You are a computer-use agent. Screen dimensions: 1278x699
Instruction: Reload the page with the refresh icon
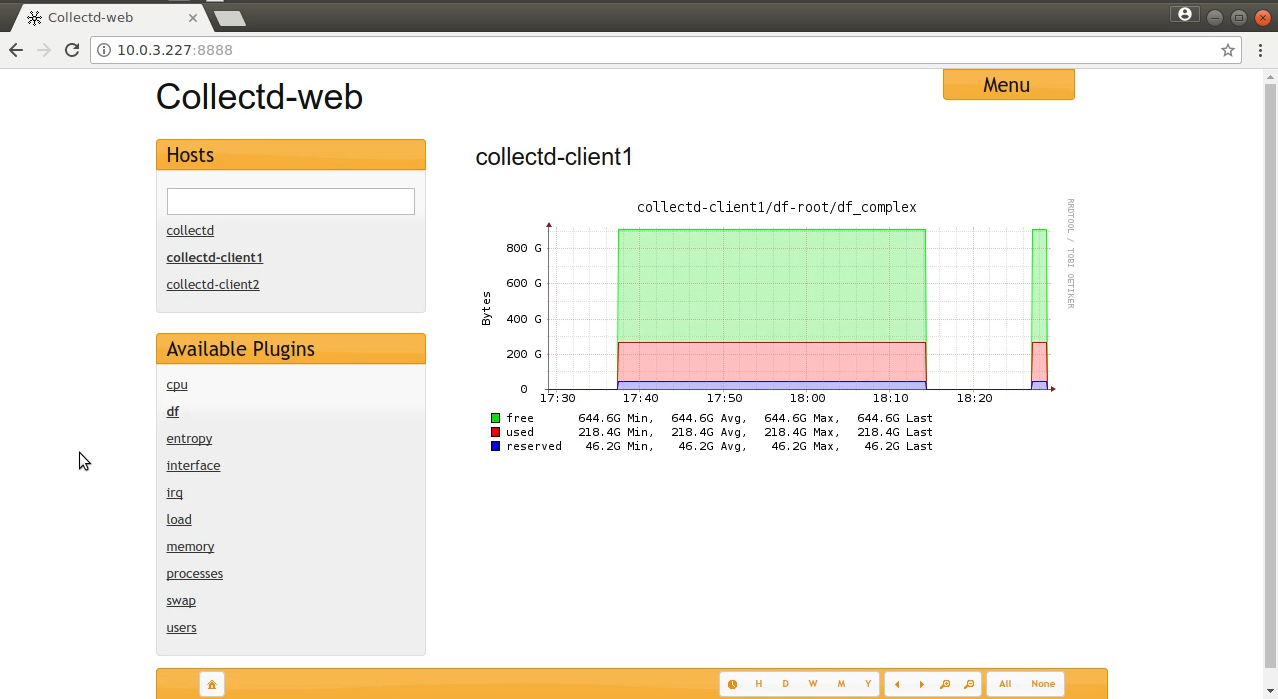72,50
